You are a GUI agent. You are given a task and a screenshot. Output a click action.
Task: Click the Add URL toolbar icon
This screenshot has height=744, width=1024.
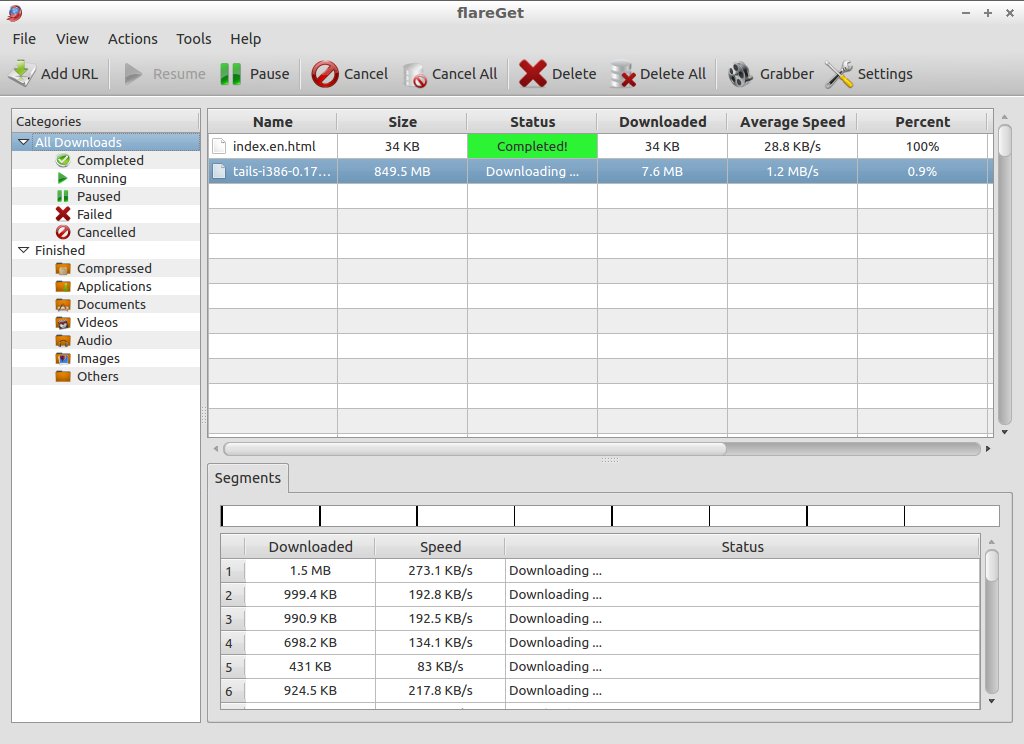(22, 73)
